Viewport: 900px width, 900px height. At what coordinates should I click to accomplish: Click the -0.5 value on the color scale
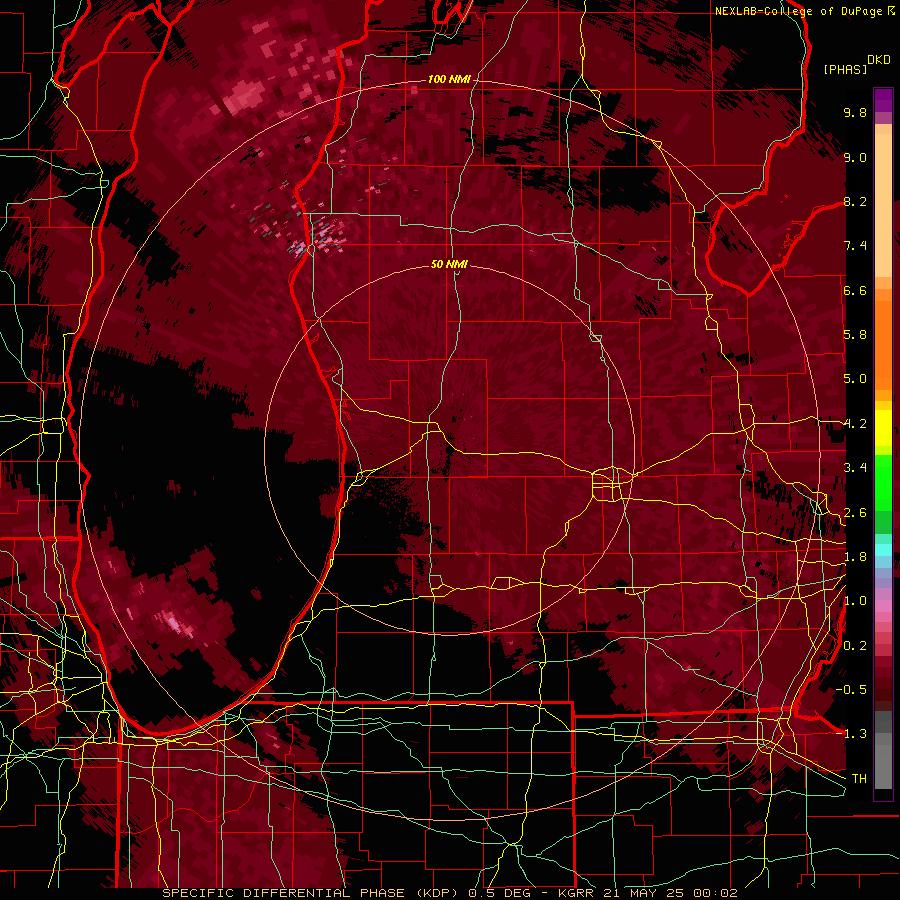click(851, 689)
